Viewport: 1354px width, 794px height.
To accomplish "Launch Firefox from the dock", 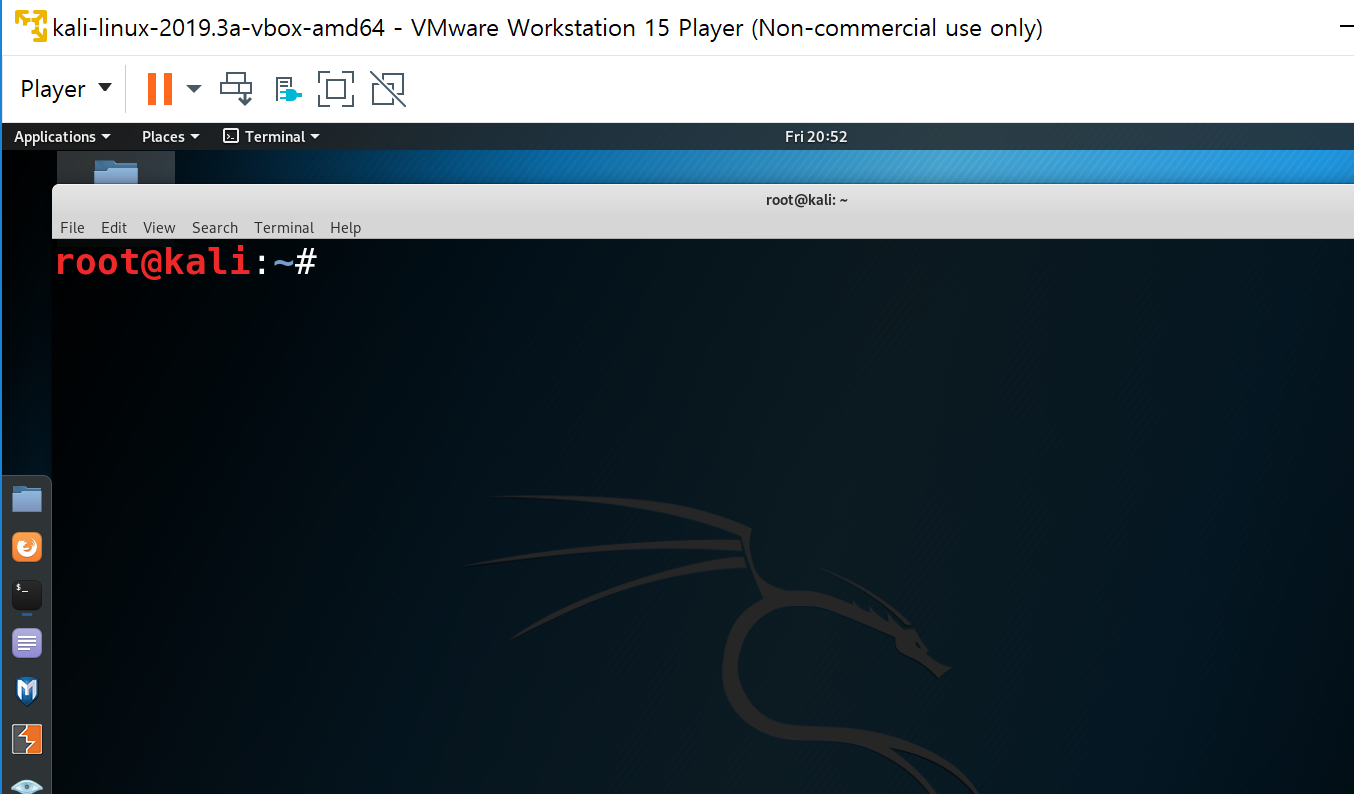I will coord(27,547).
